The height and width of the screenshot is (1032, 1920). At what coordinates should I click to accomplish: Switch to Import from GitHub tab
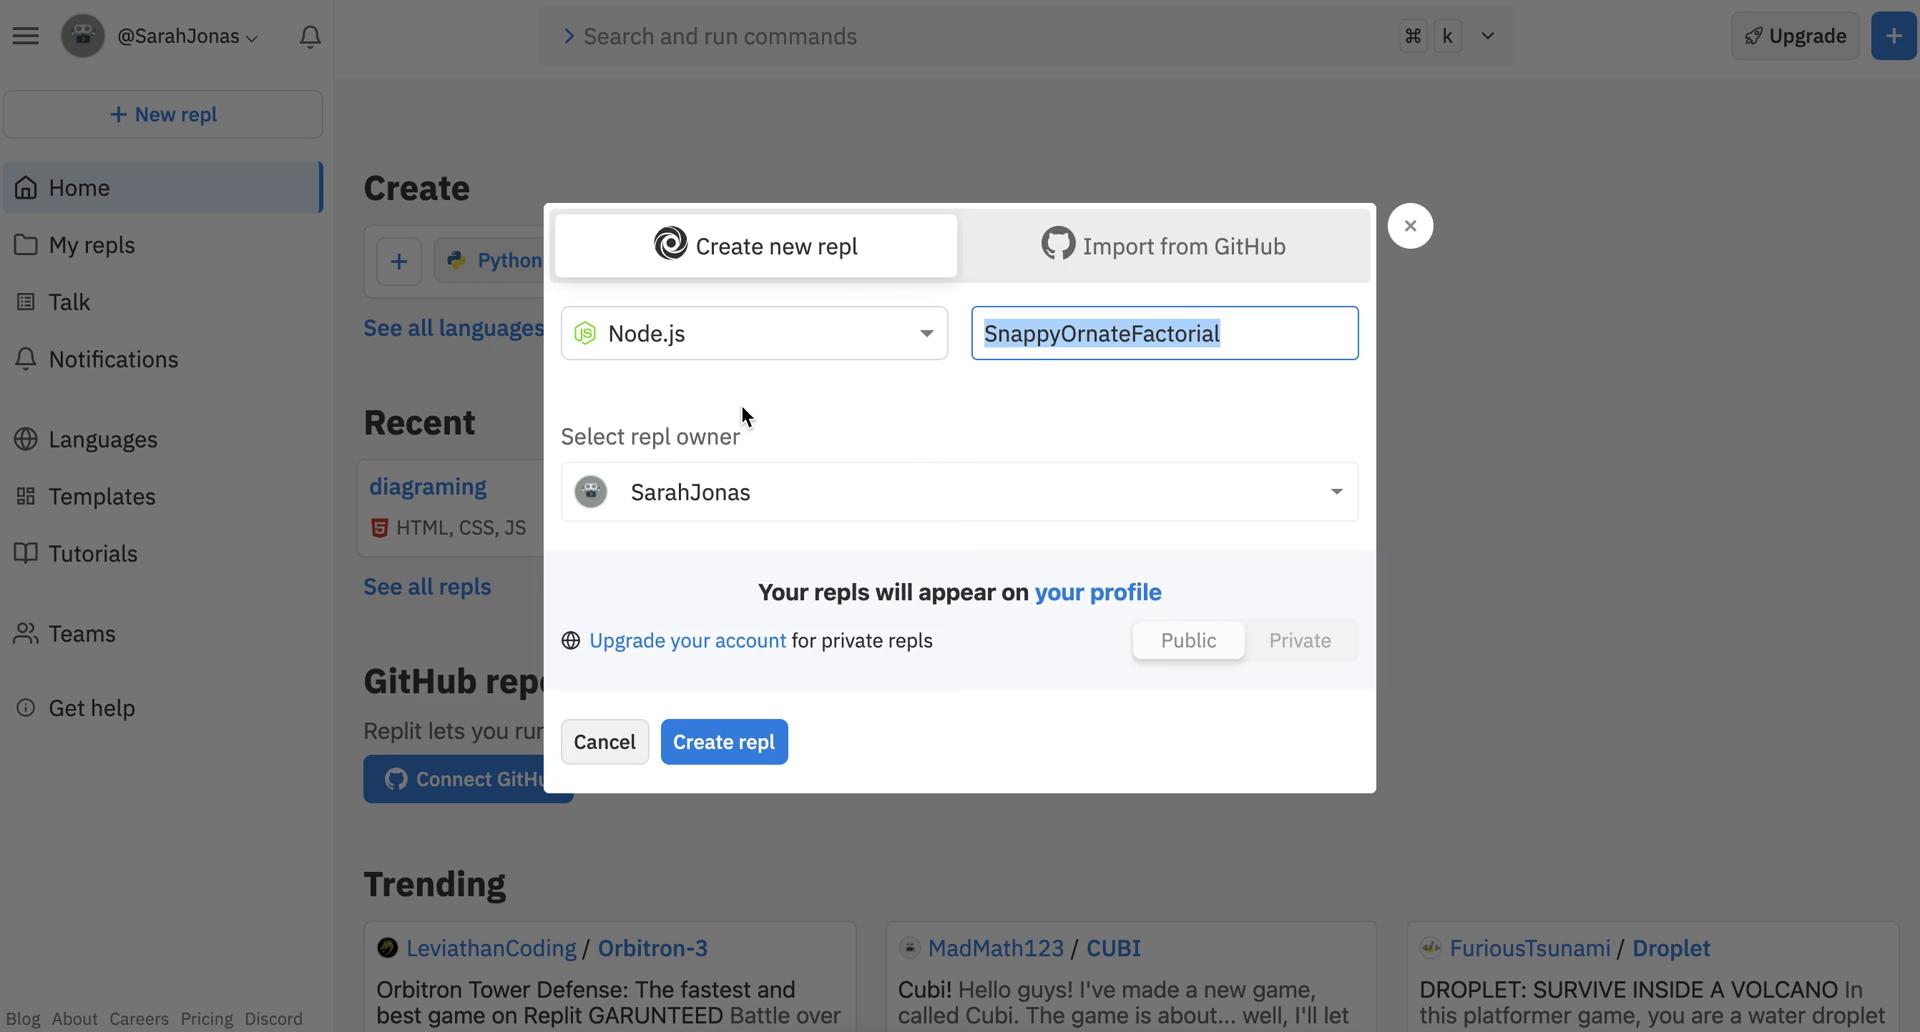click(1164, 246)
